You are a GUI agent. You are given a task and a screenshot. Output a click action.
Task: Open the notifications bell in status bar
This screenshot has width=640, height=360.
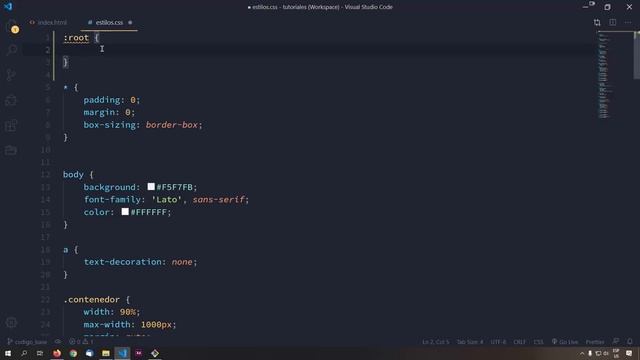click(x=630, y=341)
